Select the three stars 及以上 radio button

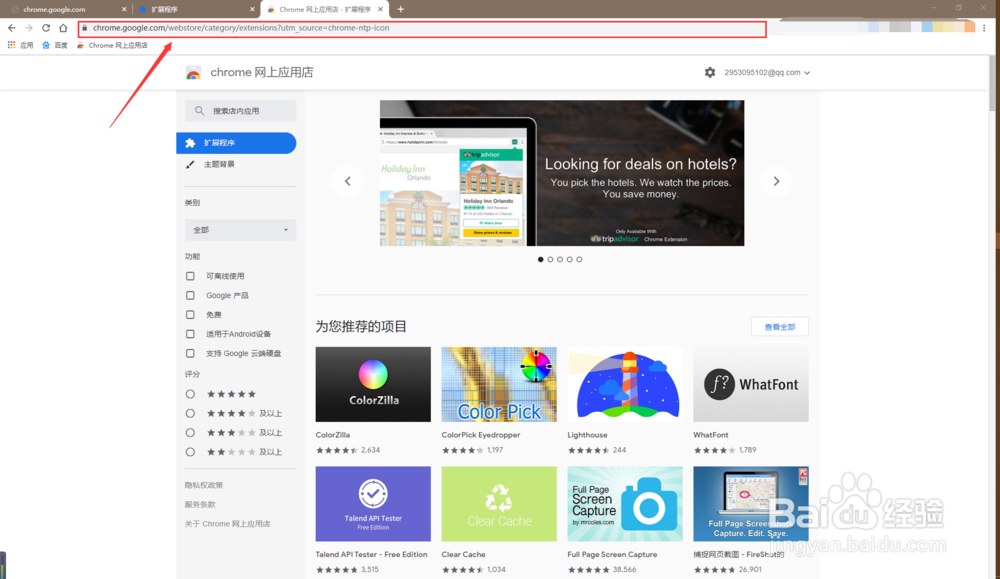(x=190, y=432)
